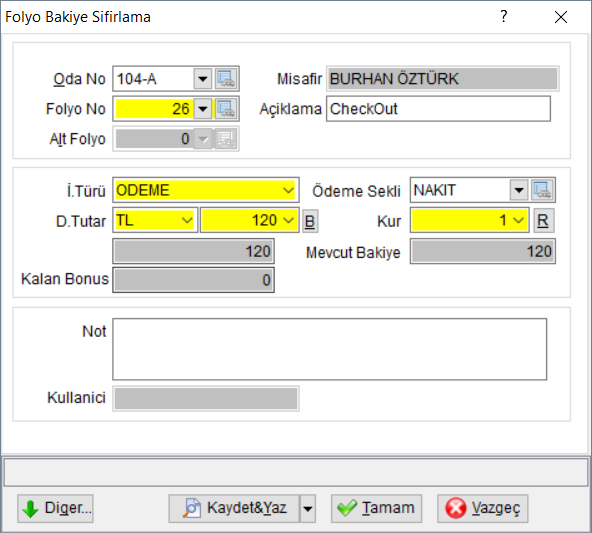The height and width of the screenshot is (533, 592).
Task: Click the Mevcut Bakiye label
Action: (x=353, y=253)
